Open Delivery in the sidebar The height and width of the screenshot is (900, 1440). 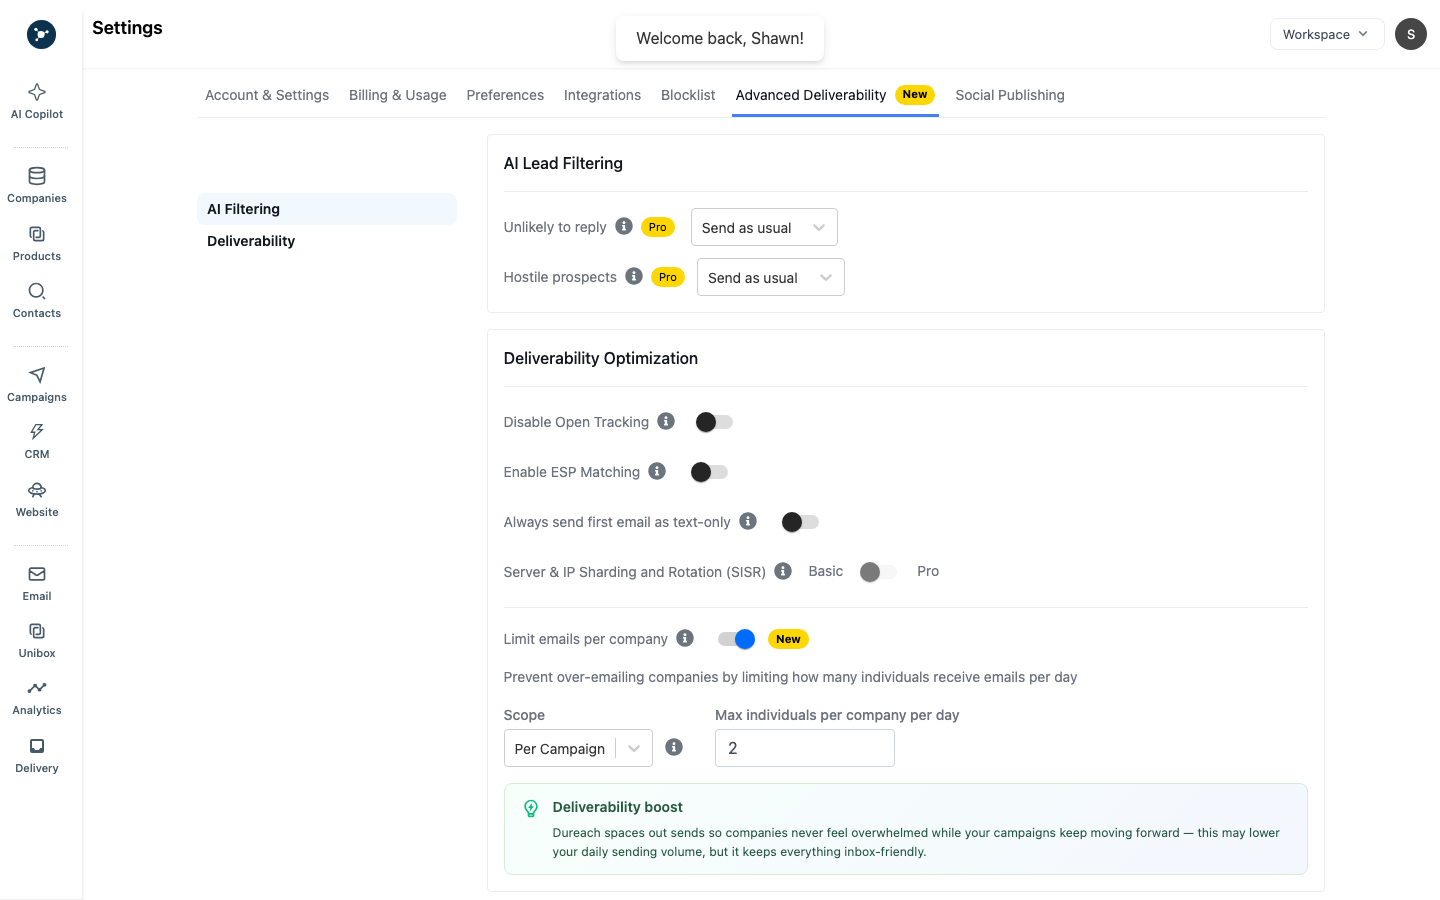pyautogui.click(x=37, y=755)
